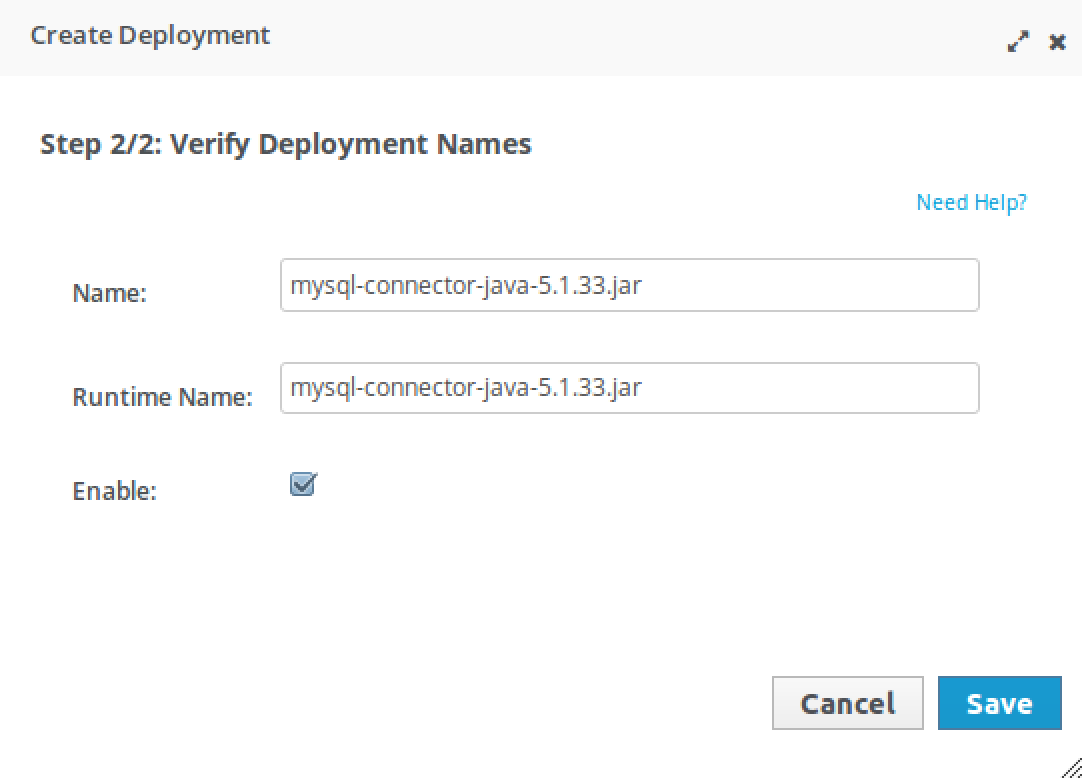
Task: Click the Runtime Name: label
Action: (162, 396)
